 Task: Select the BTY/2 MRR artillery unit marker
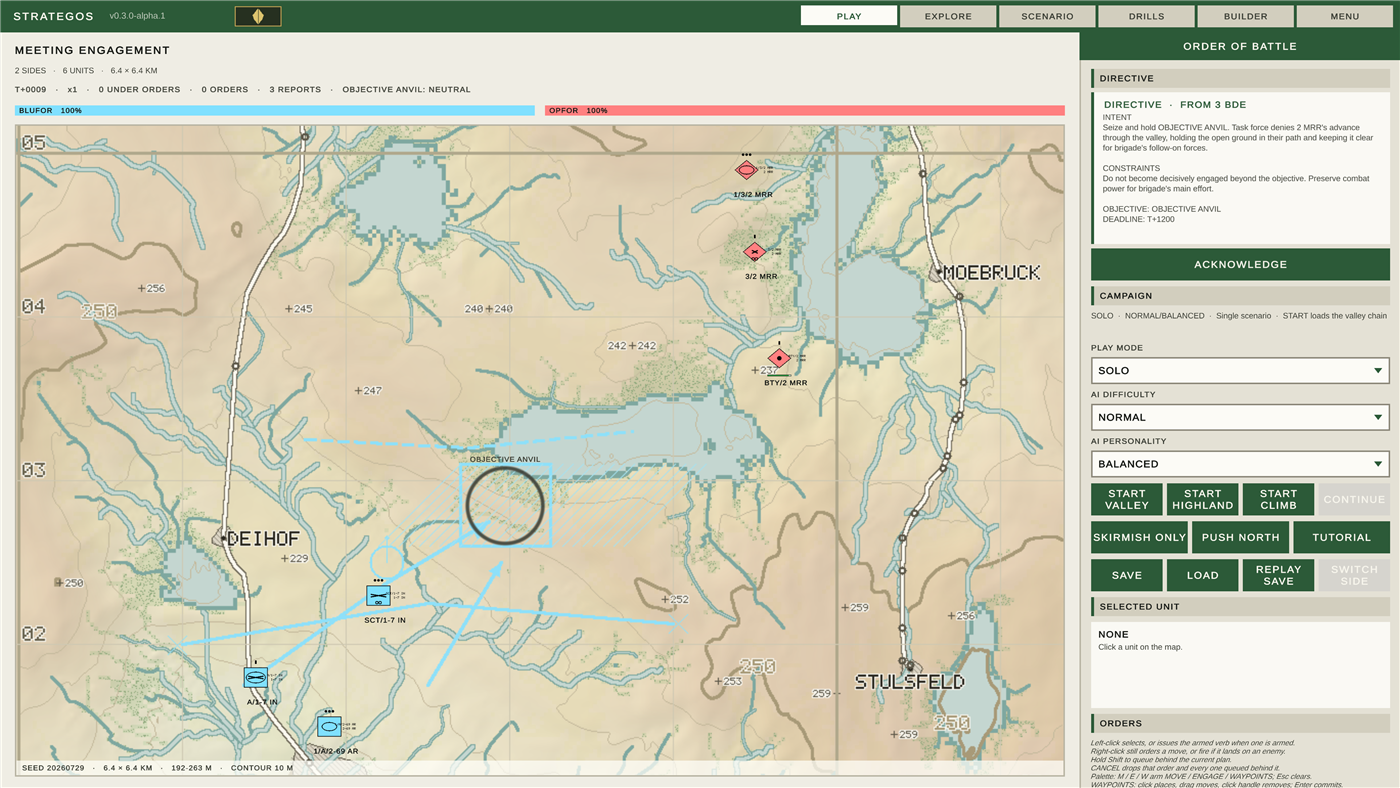(x=779, y=358)
